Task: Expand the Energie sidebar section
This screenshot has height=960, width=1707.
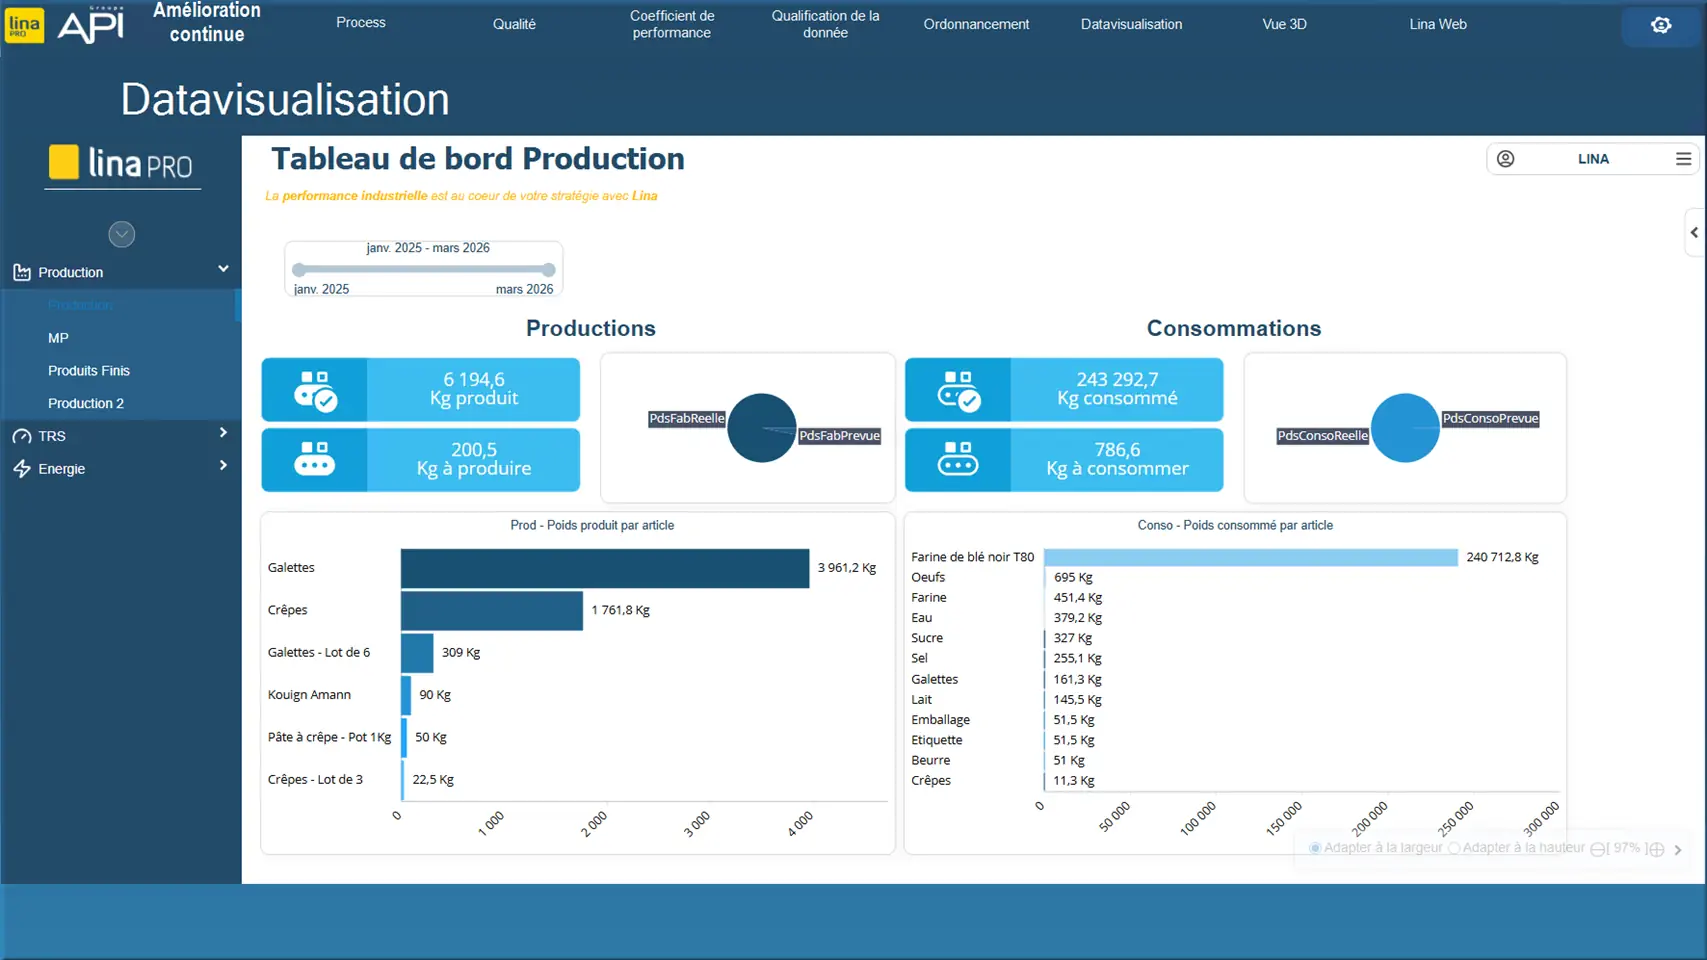Action: tap(223, 466)
